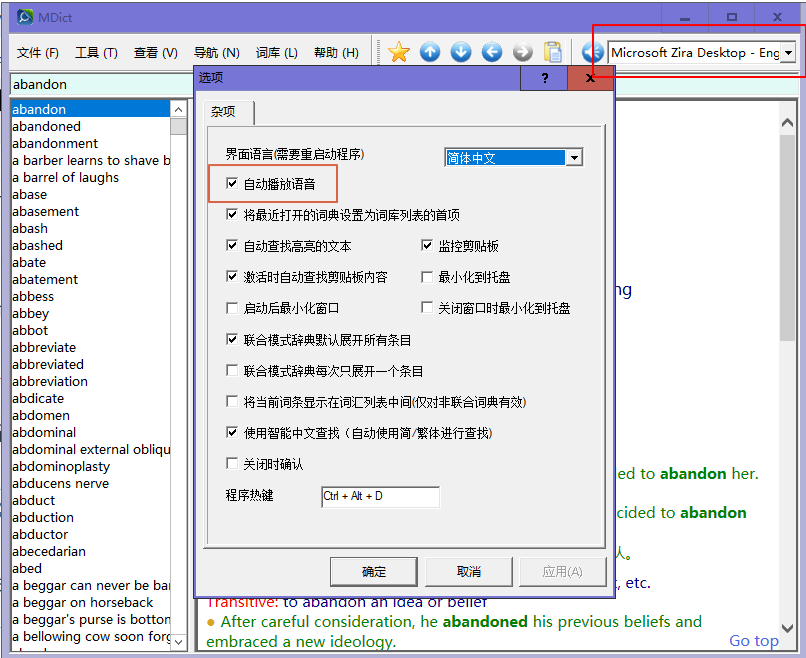This screenshot has width=806, height=658.
Task: Click the speaker pronunciation icon
Action: point(593,52)
